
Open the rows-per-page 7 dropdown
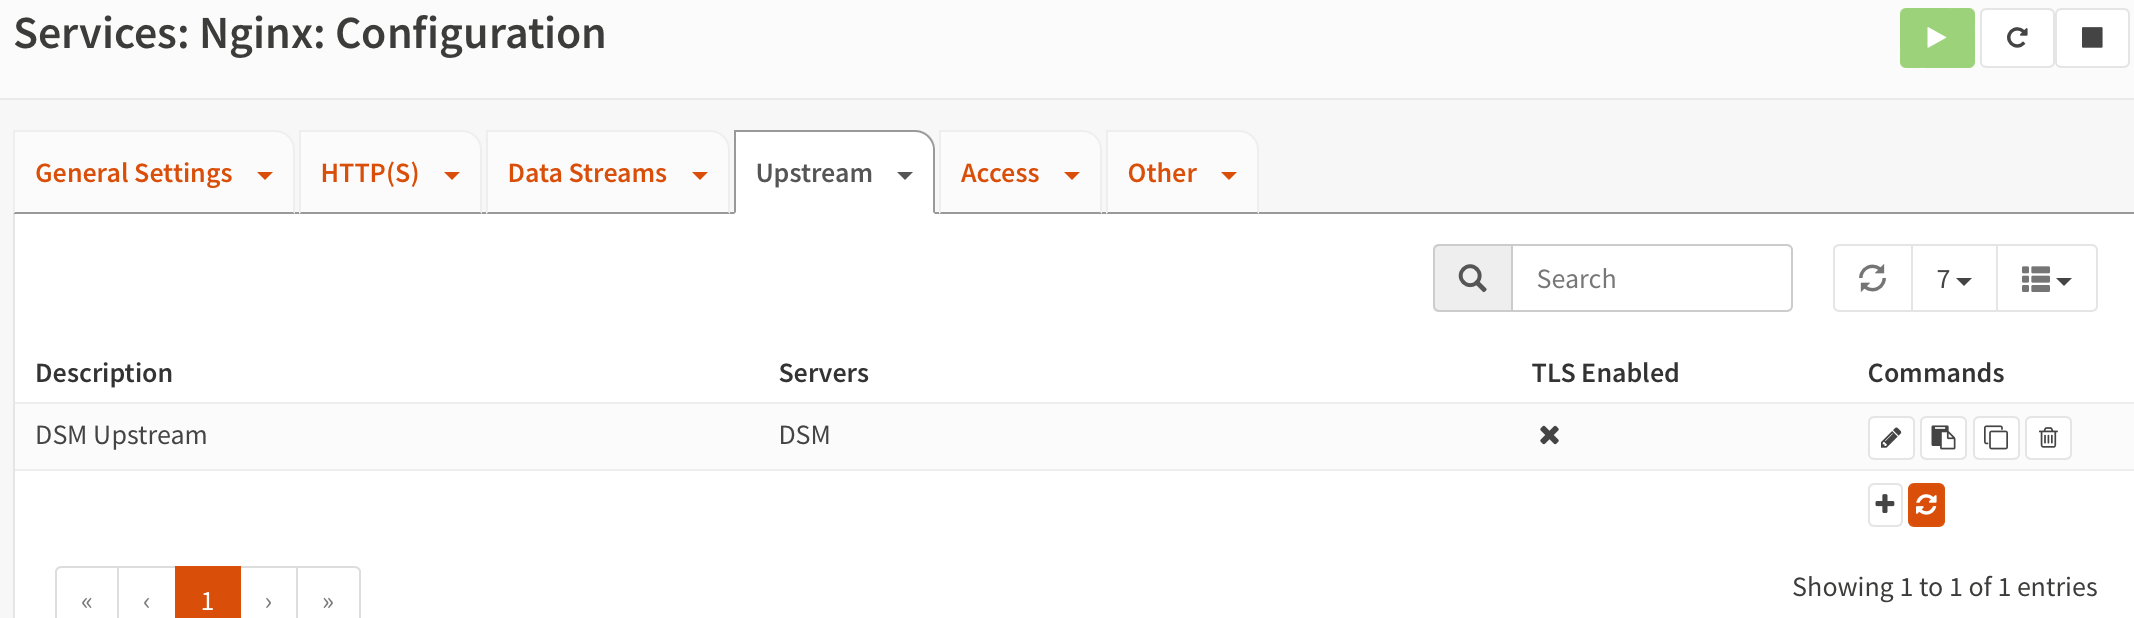click(1953, 279)
